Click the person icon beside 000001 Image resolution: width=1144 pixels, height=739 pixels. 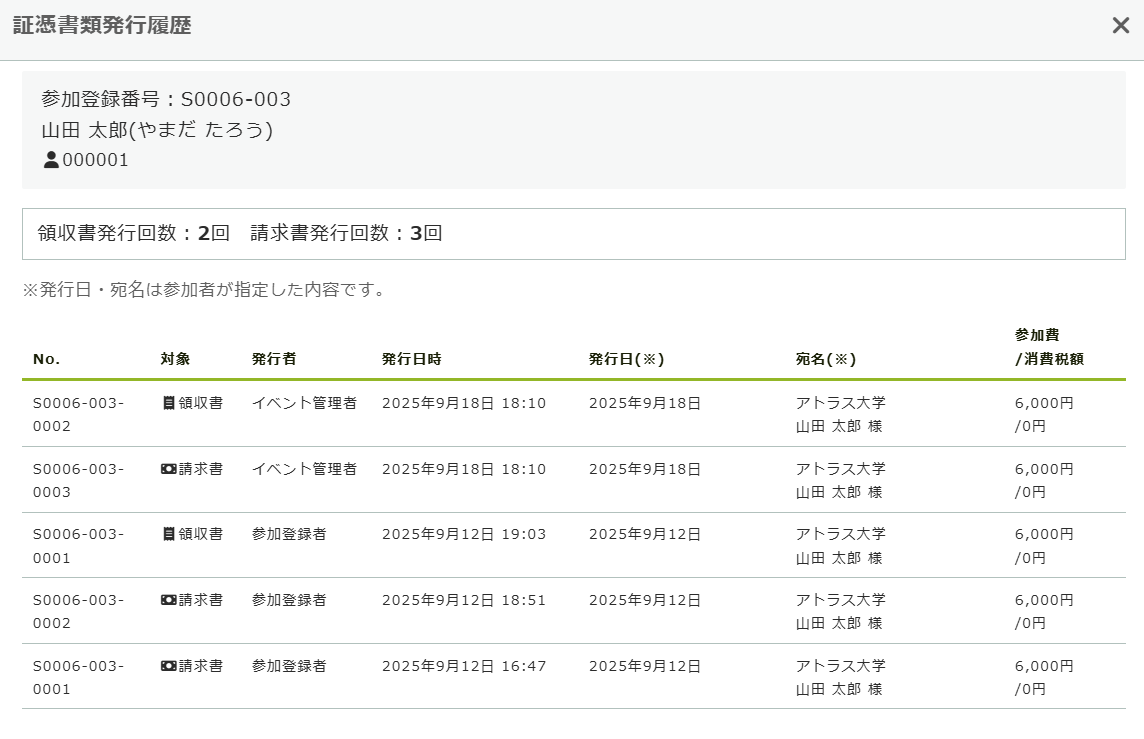coord(51,160)
